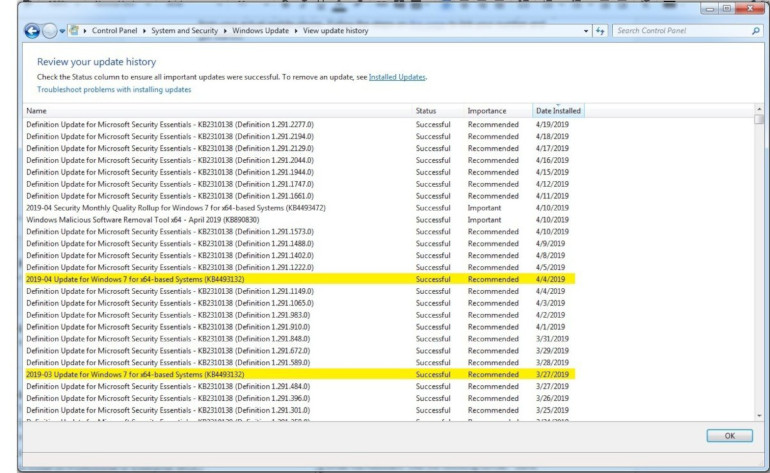Click Successful status for 4/18/2019 row
The width and height of the screenshot is (770, 473).
click(x=433, y=137)
